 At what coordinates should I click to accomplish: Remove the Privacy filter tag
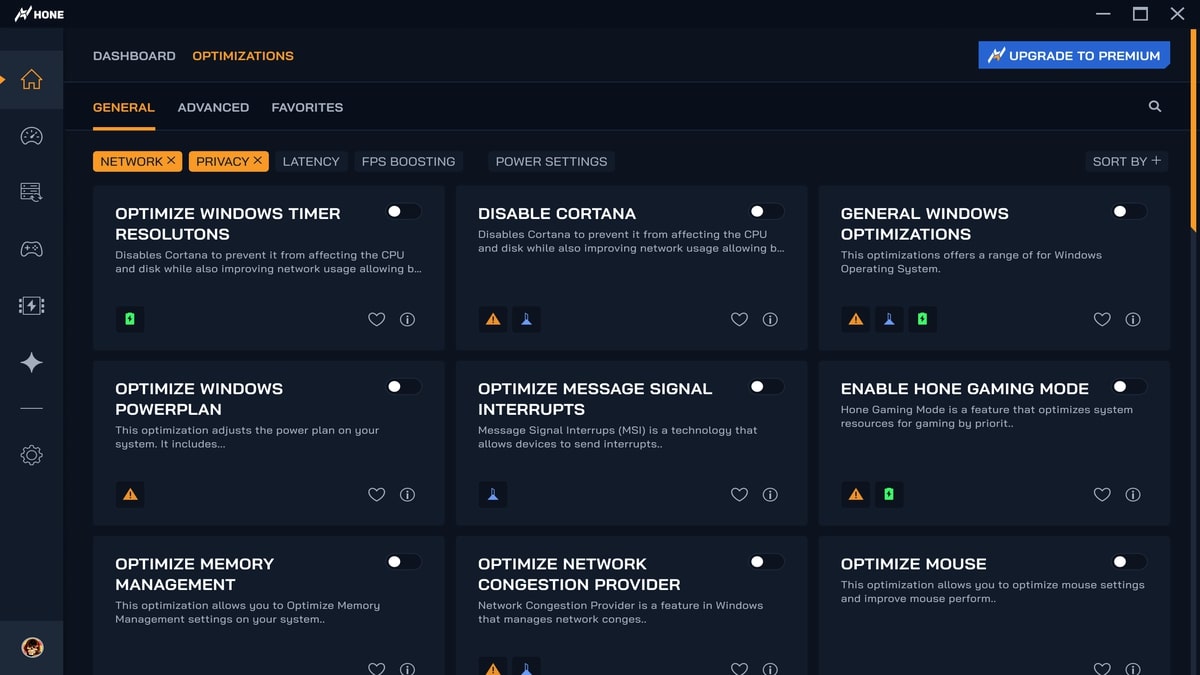pos(258,160)
